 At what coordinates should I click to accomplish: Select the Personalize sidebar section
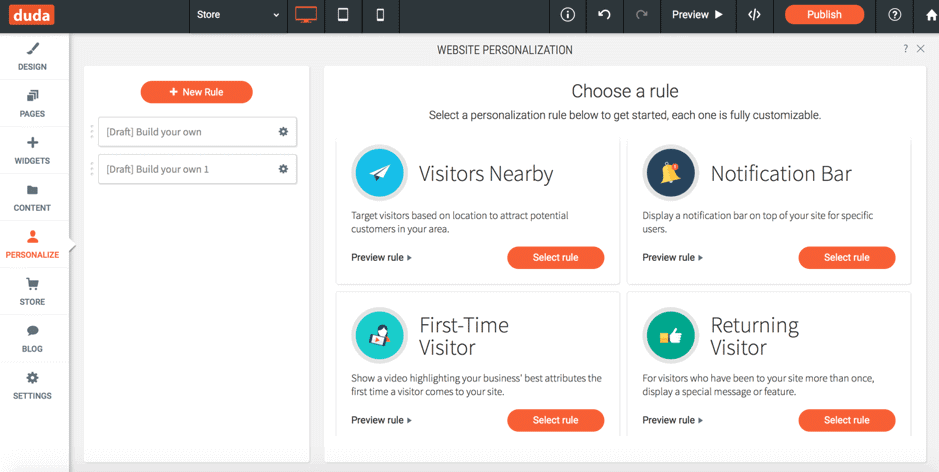pyautogui.click(x=32, y=244)
